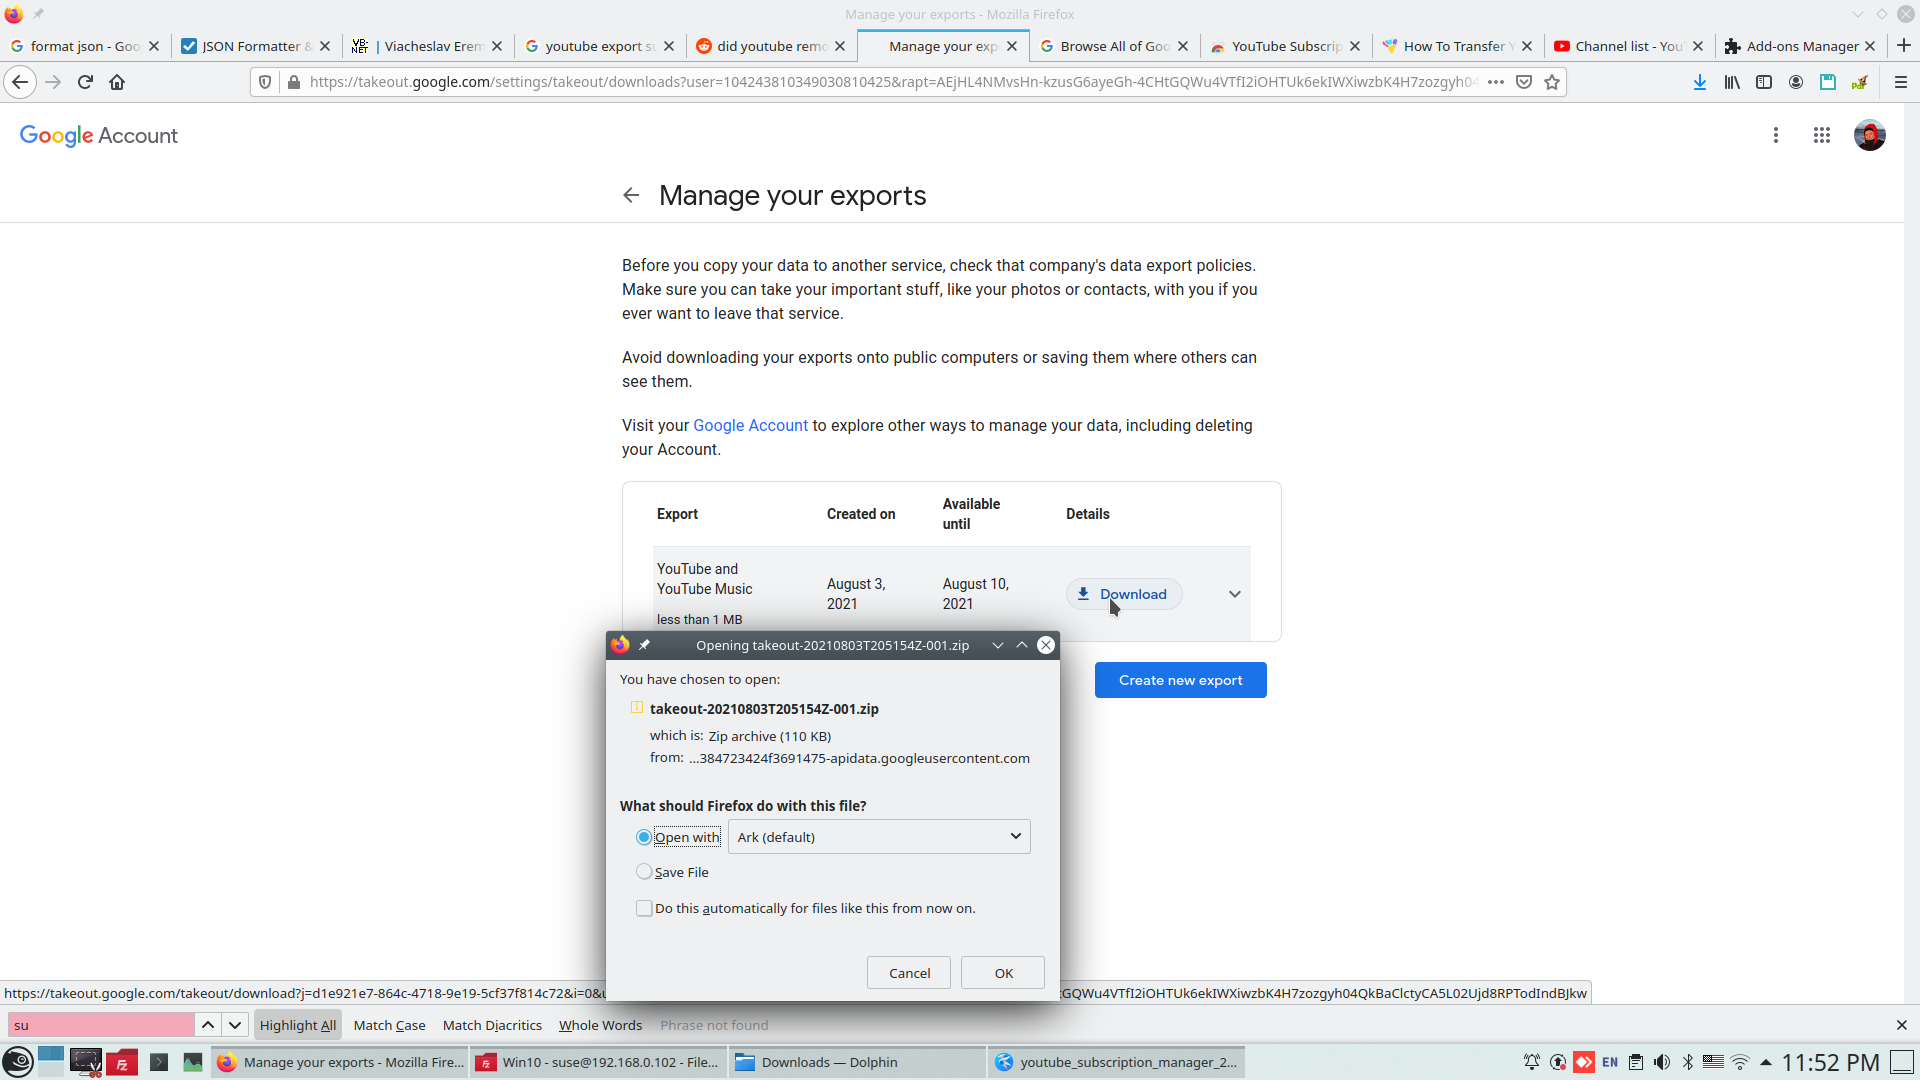Click the Firefox home icon
The height and width of the screenshot is (1080, 1920).
(117, 82)
